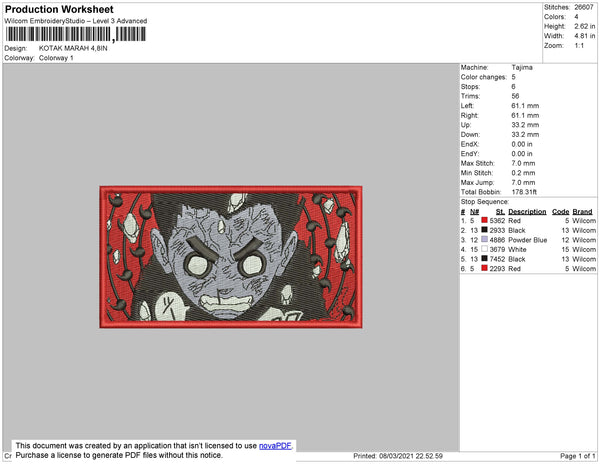Click the 'Page 1 of 1' footer text
The width and height of the screenshot is (600, 464).
(578, 456)
